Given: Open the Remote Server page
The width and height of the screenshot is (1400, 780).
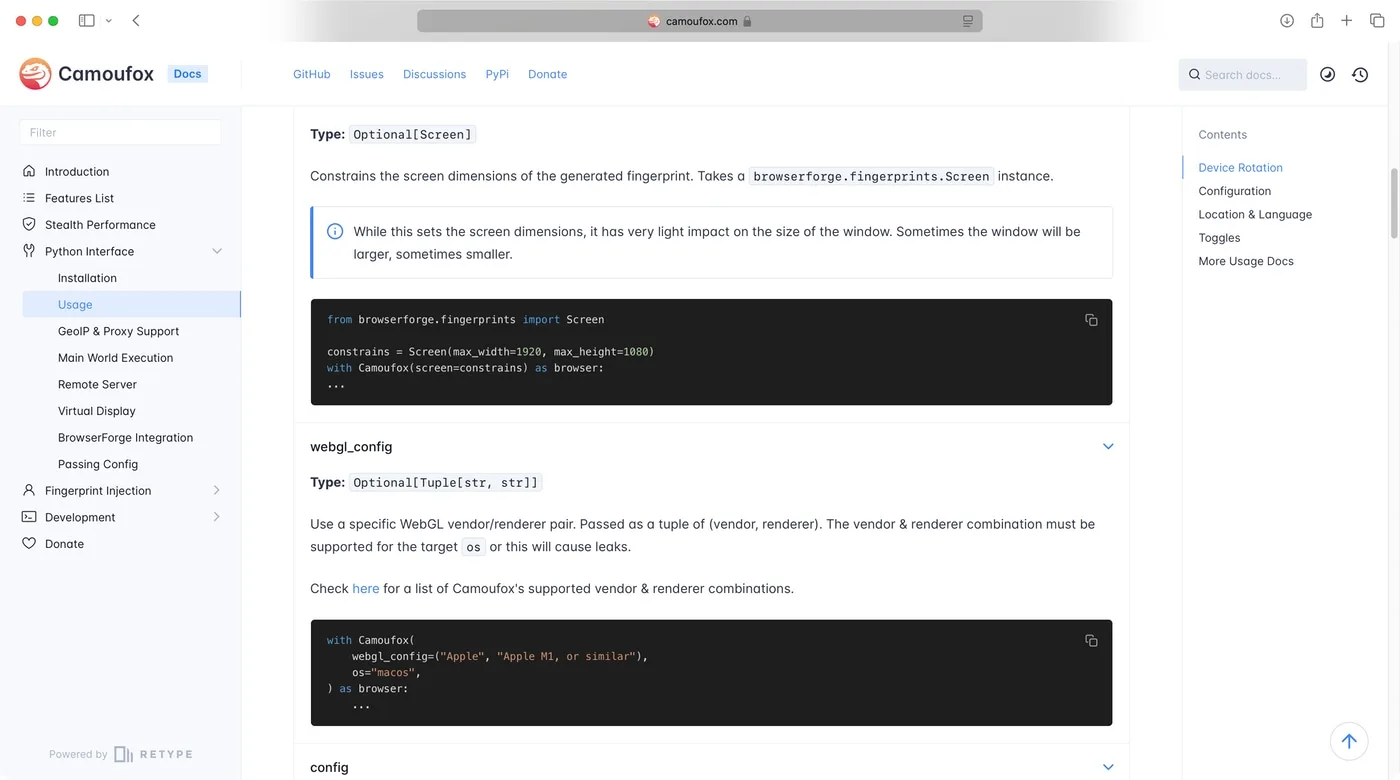Looking at the screenshot, I should click(97, 384).
